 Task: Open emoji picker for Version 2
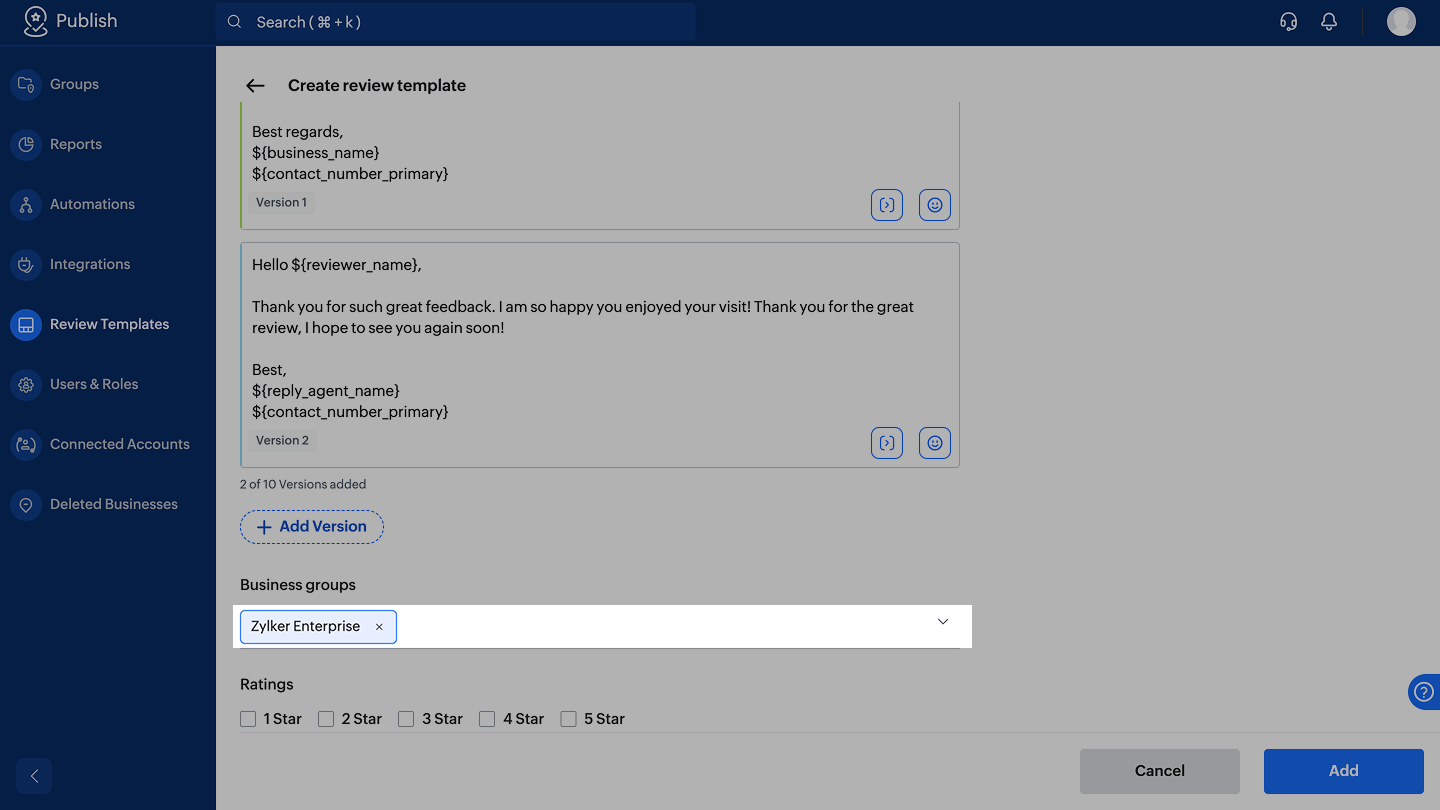[935, 443]
